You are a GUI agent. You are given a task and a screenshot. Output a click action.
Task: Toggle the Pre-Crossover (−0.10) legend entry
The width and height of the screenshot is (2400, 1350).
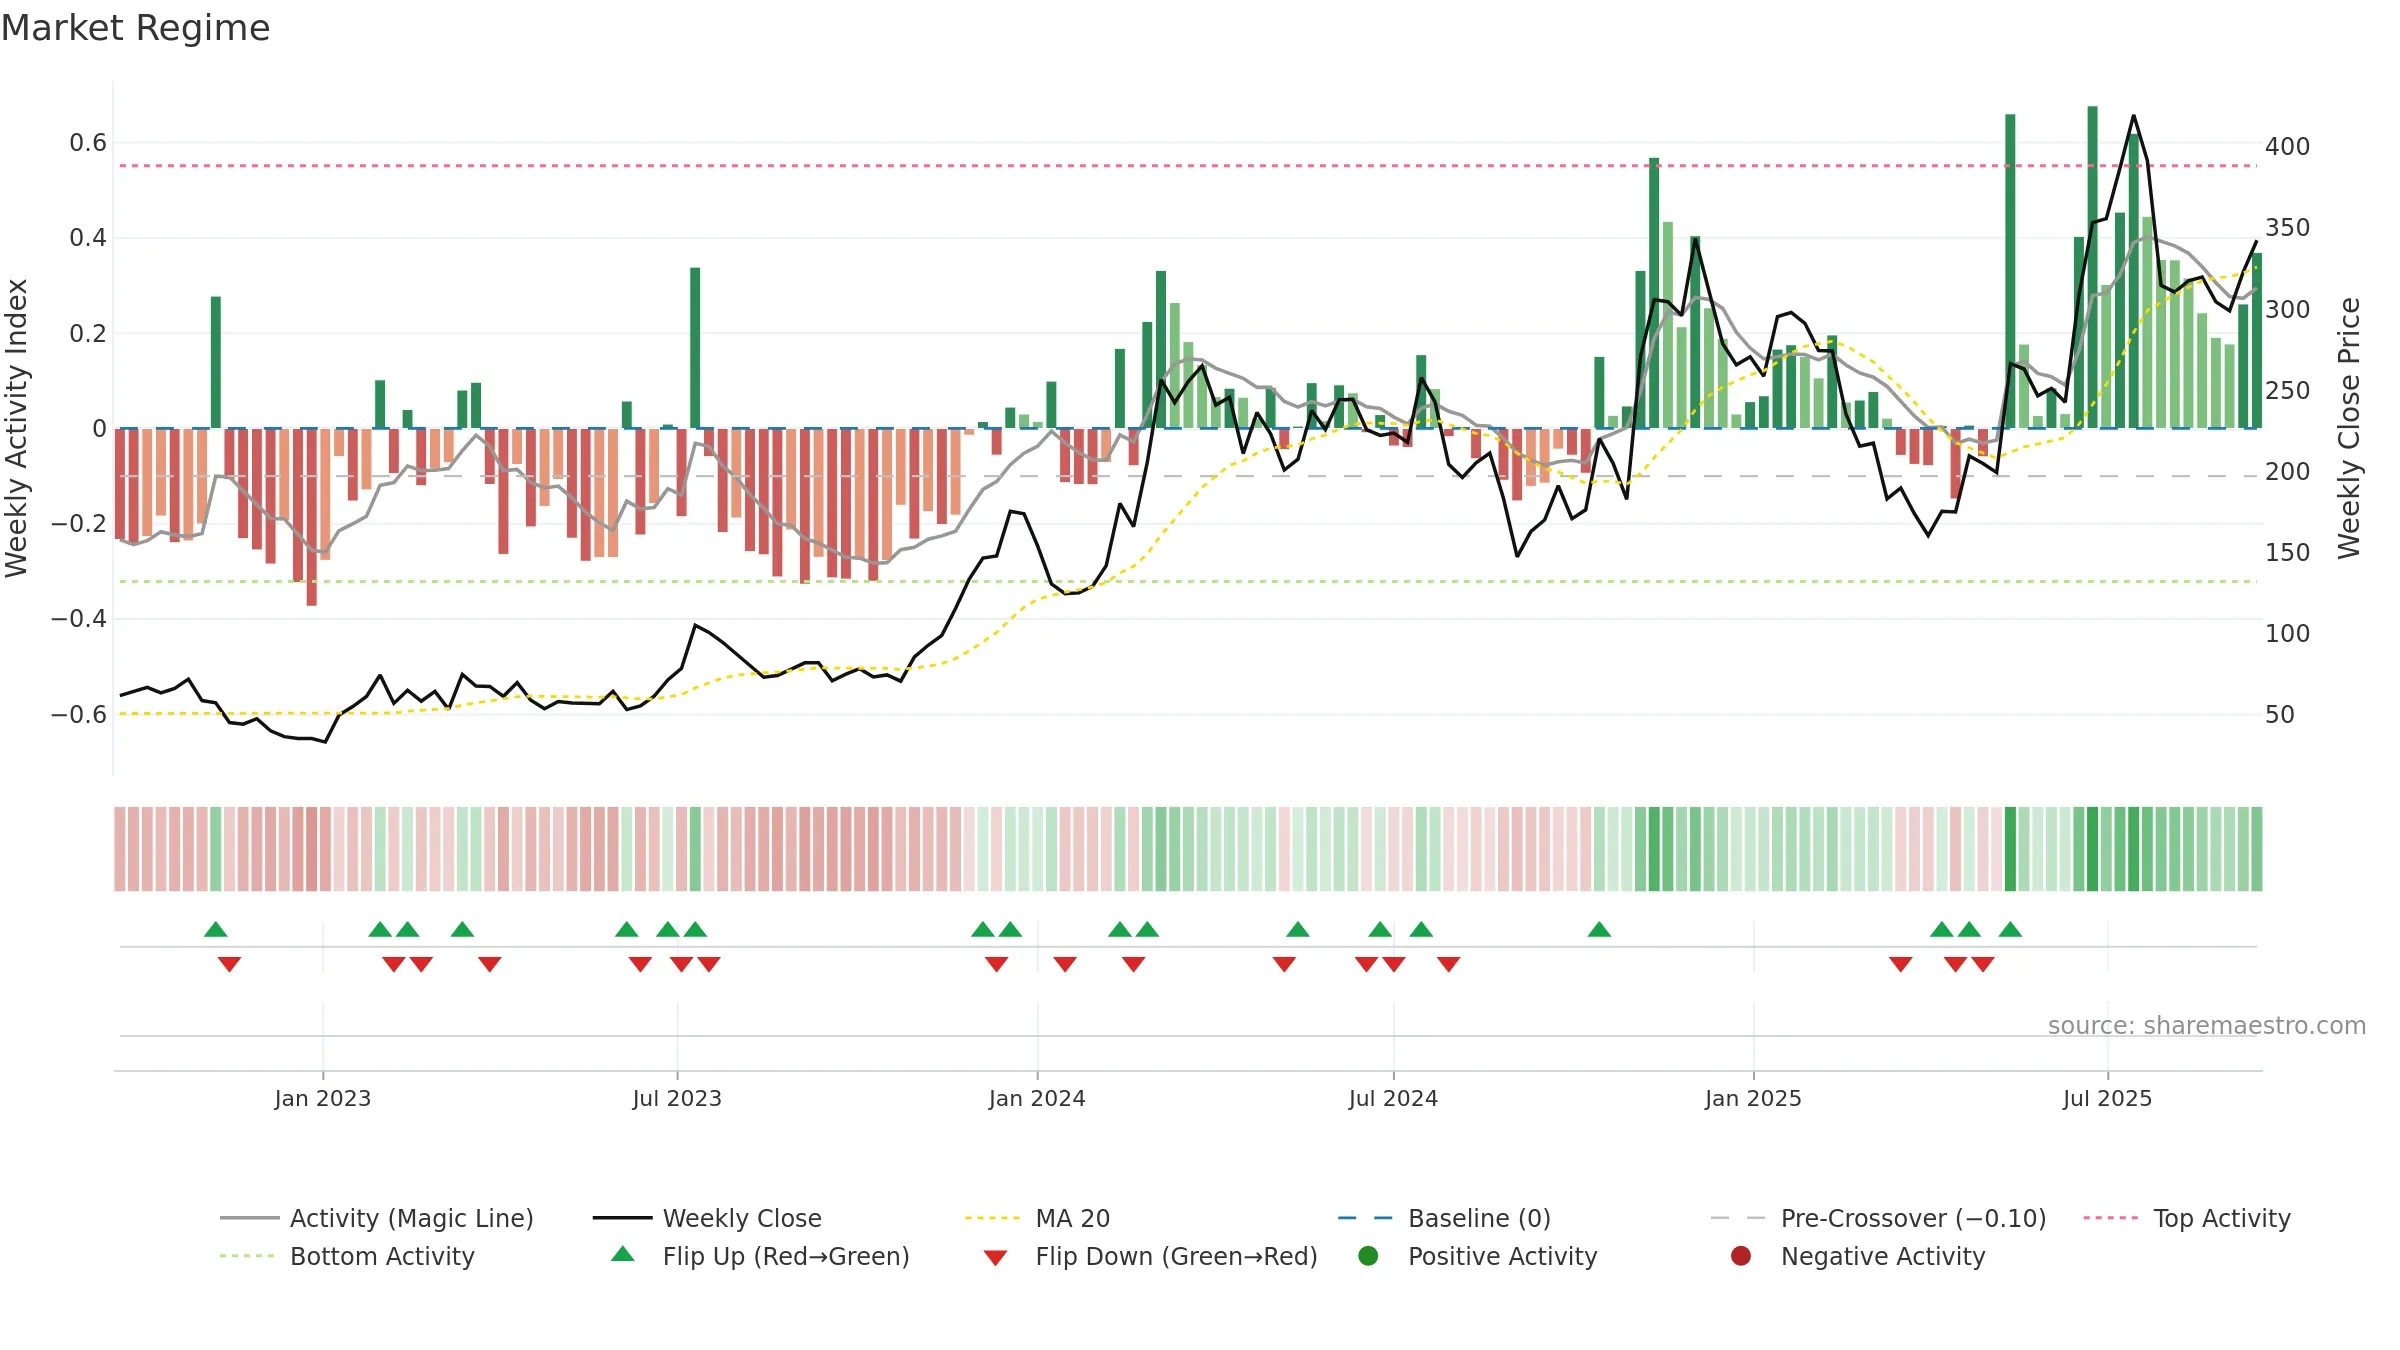(x=1878, y=1218)
